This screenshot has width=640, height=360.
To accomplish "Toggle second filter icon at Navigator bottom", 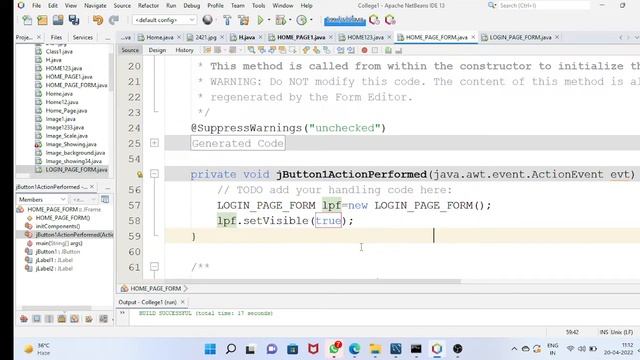I will click(x=37, y=319).
